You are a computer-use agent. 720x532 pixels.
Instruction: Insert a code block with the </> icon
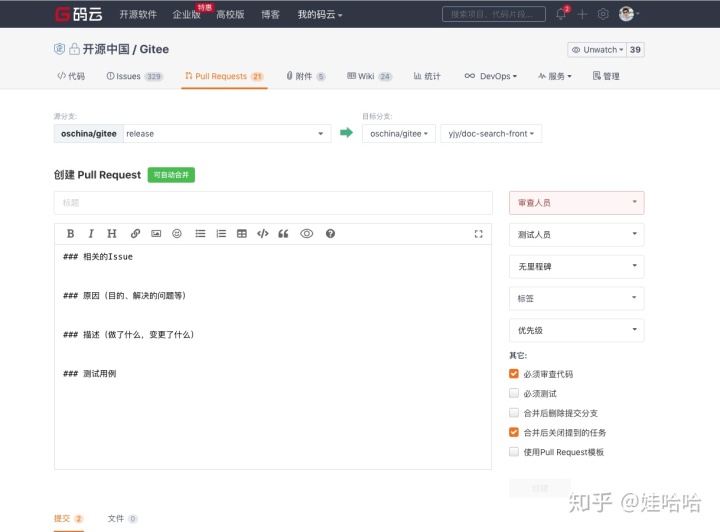(x=263, y=234)
